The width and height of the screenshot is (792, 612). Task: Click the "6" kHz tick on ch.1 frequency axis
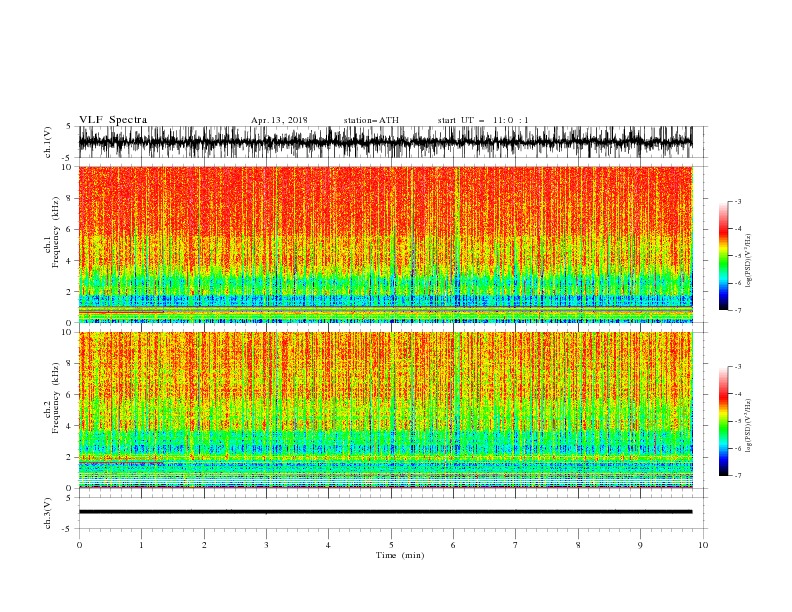tap(69, 229)
